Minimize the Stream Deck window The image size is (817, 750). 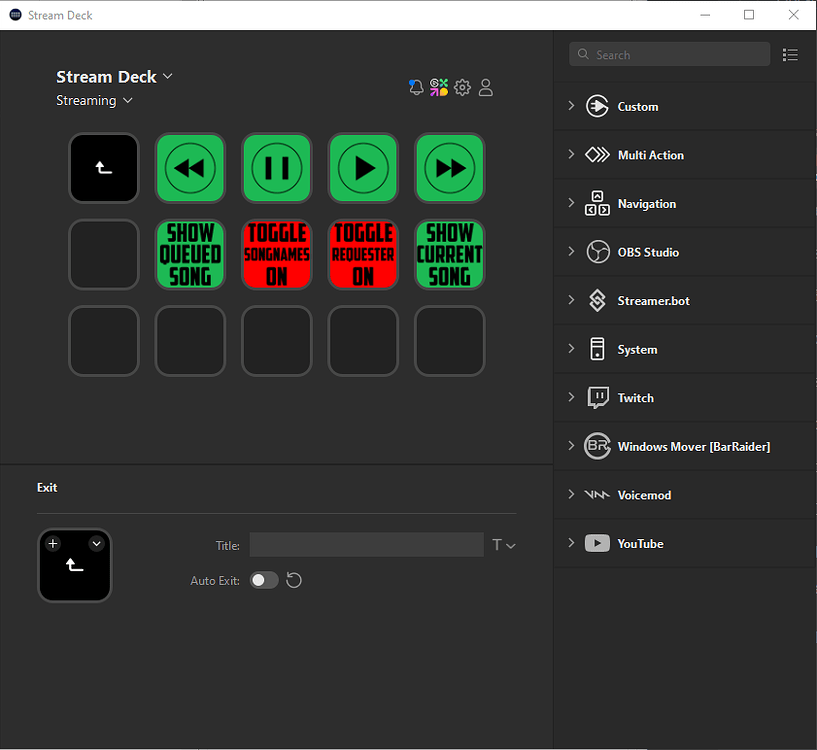(x=705, y=15)
